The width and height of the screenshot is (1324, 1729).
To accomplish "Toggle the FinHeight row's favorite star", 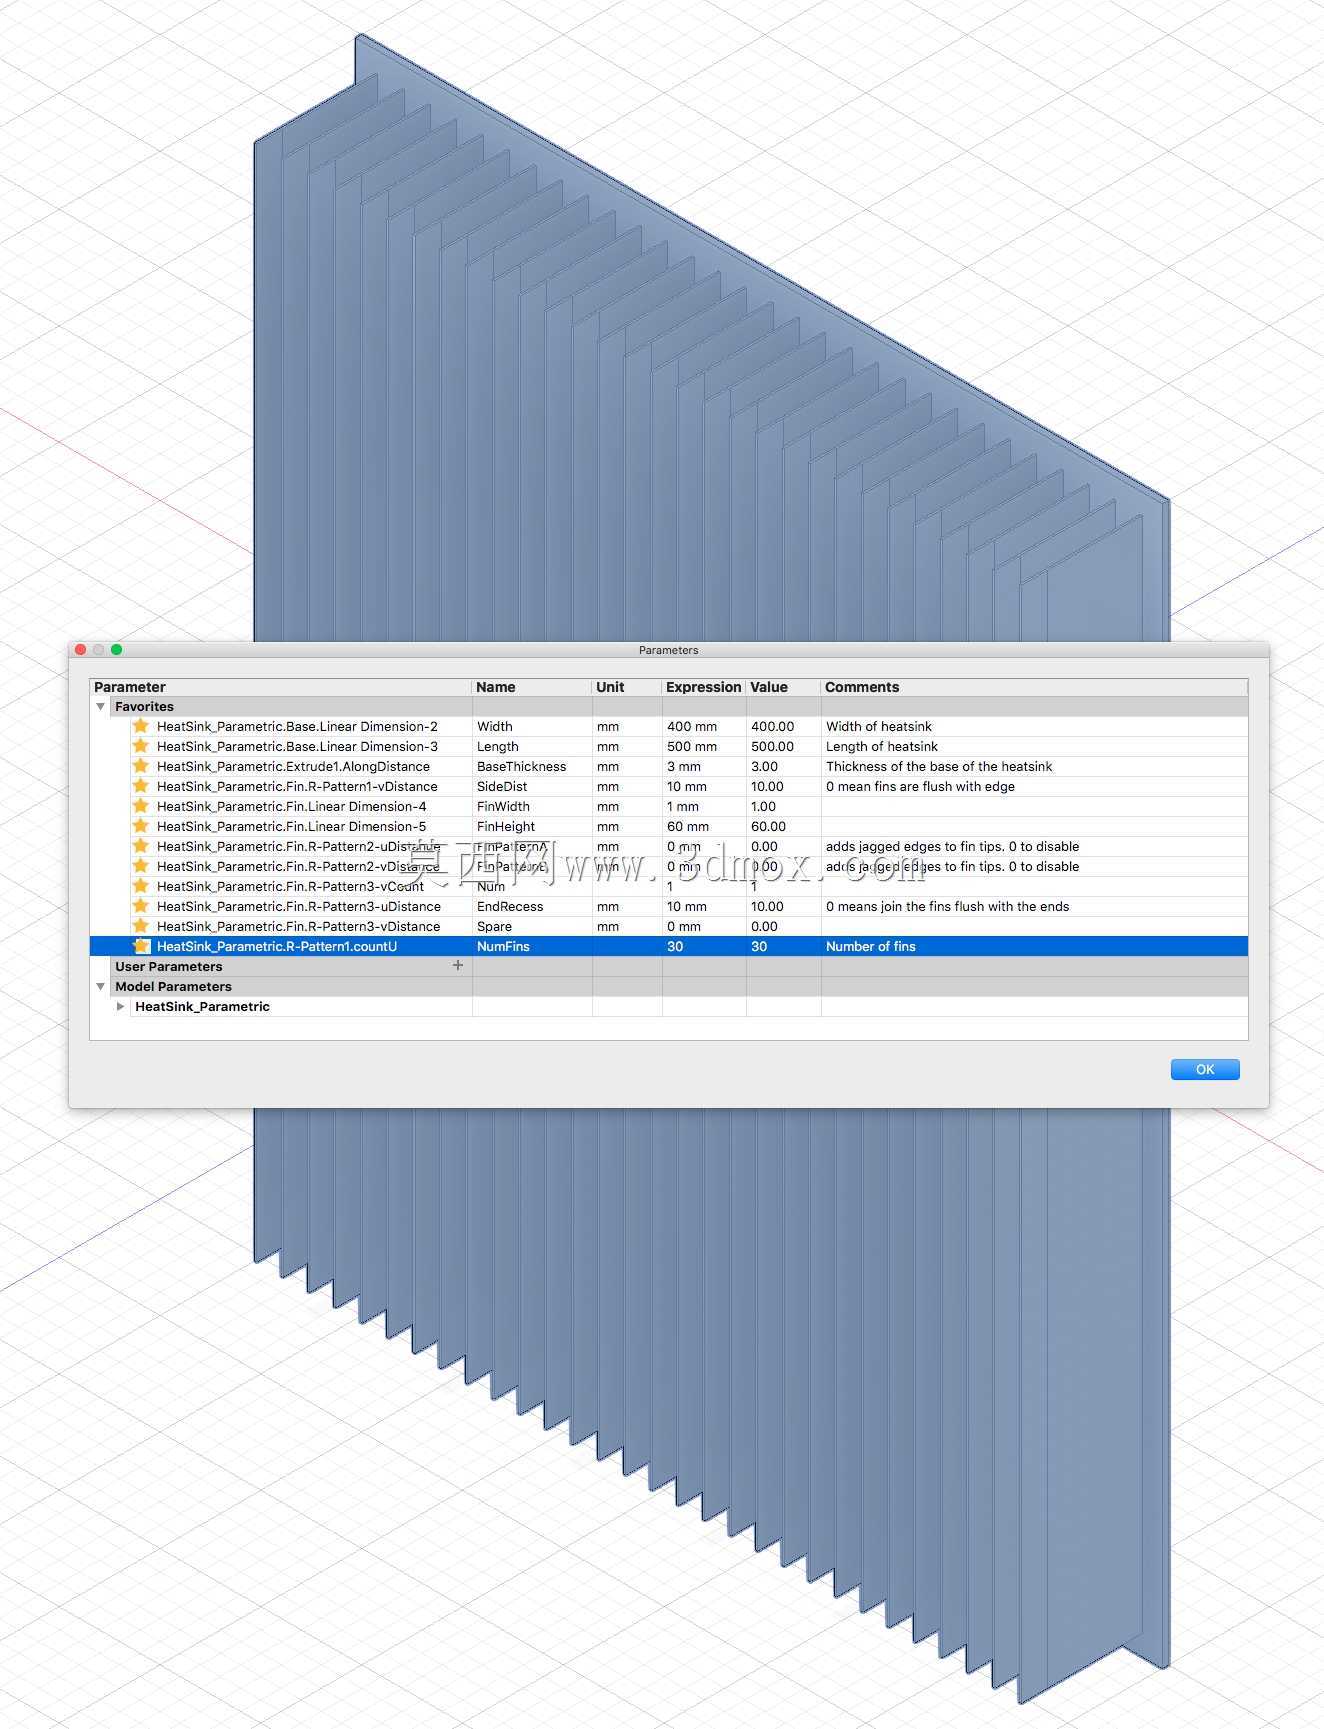I will 141,826.
